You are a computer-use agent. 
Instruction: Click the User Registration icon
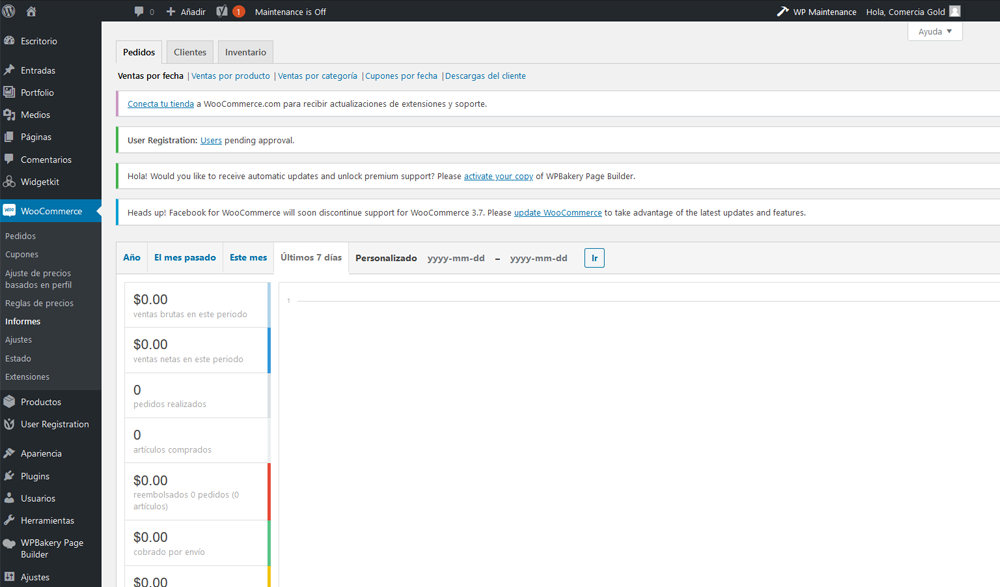[9, 424]
